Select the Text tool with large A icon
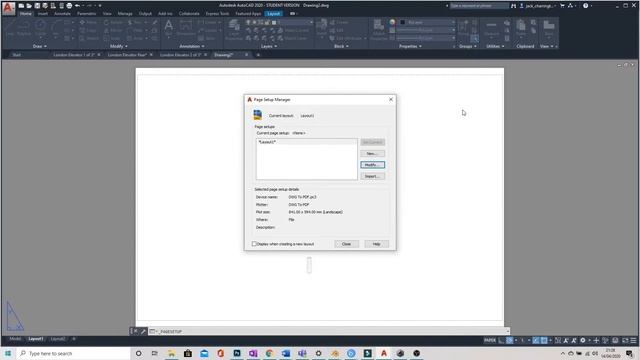Screen dimensions: 640x360 click(x=168, y=27)
